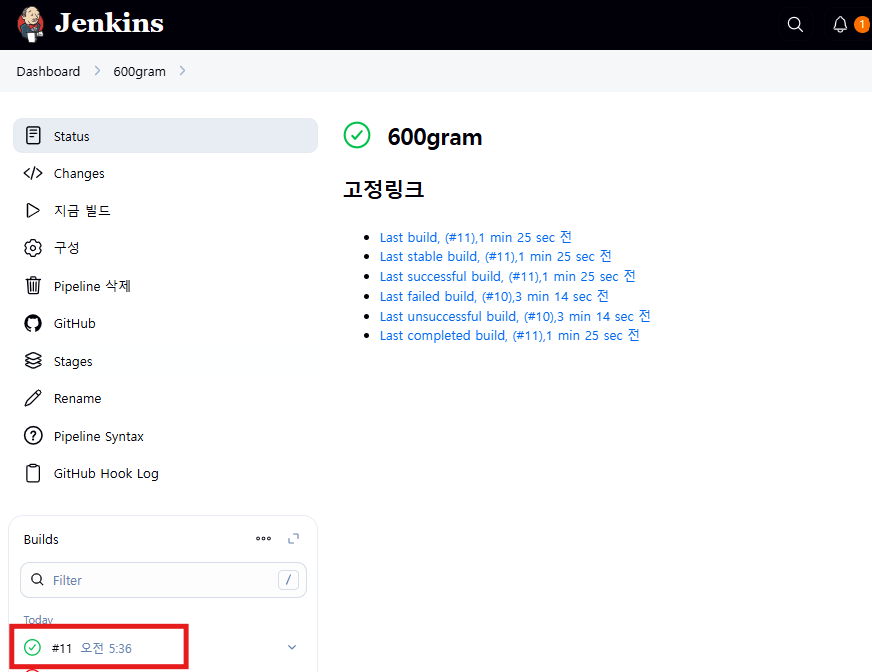This screenshot has width=872, height=672.
Task: Expand build #11 dropdown chevron
Action: (292, 647)
